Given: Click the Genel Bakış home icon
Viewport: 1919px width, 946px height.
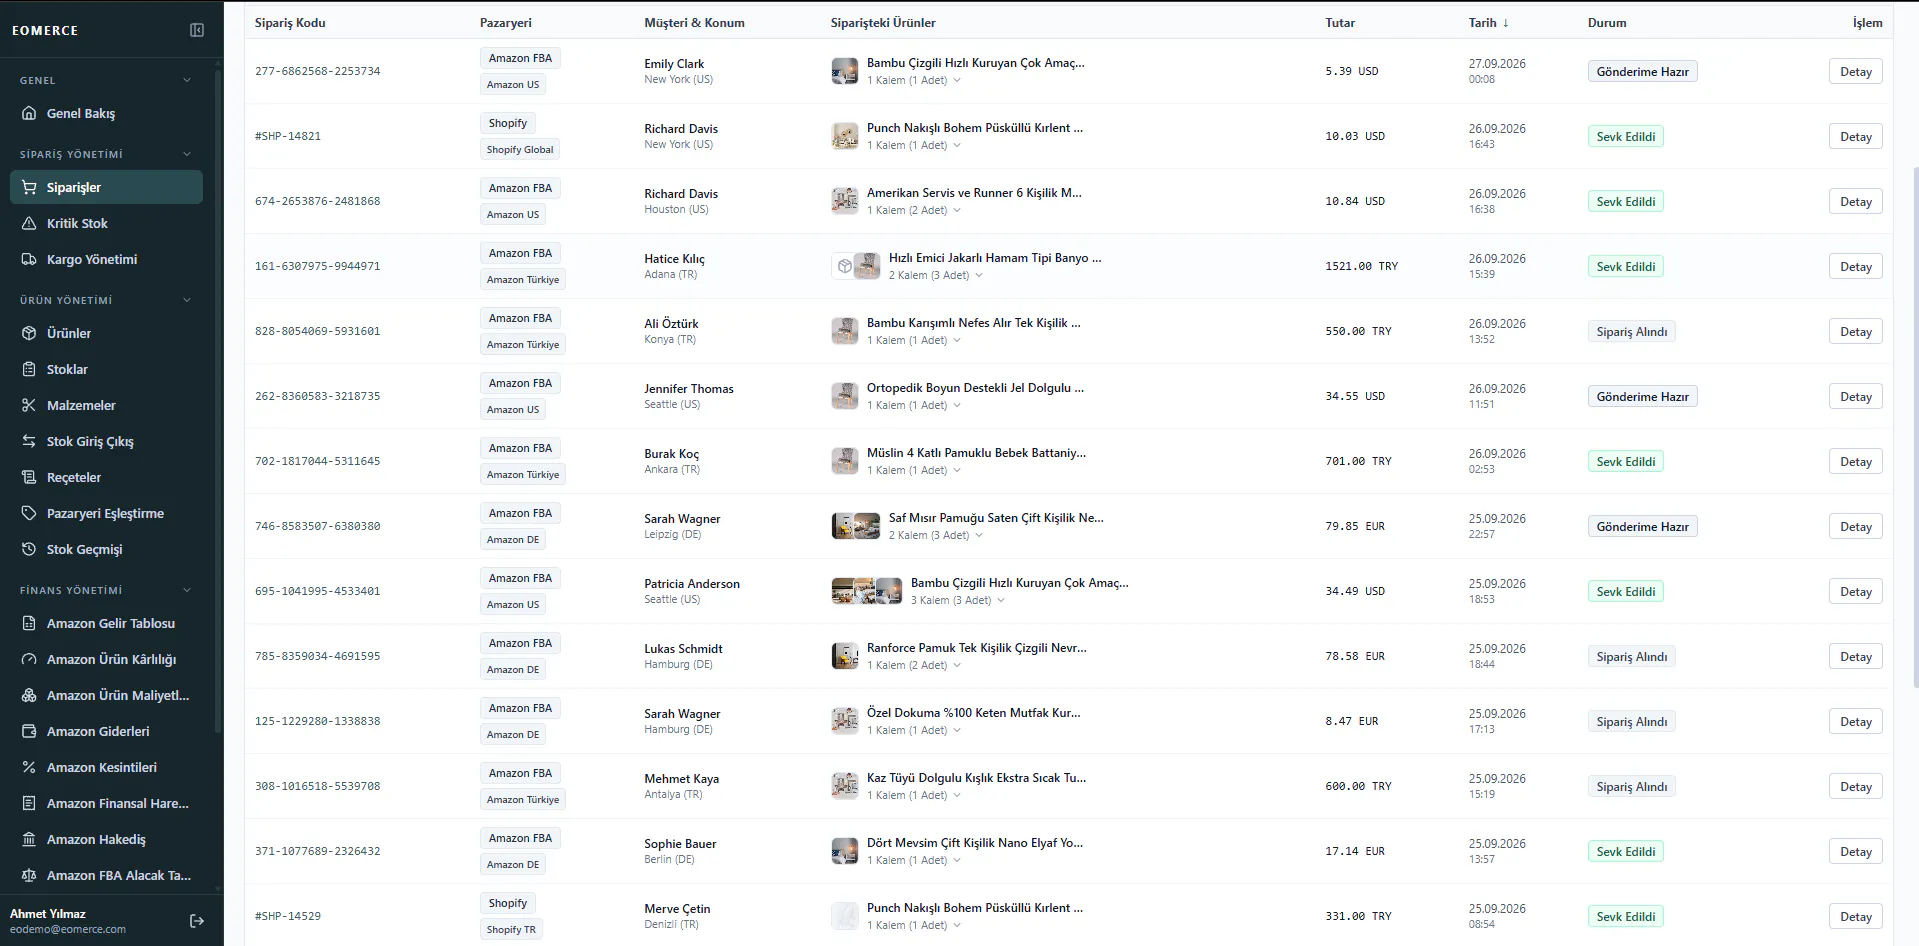Looking at the screenshot, I should click(29, 113).
